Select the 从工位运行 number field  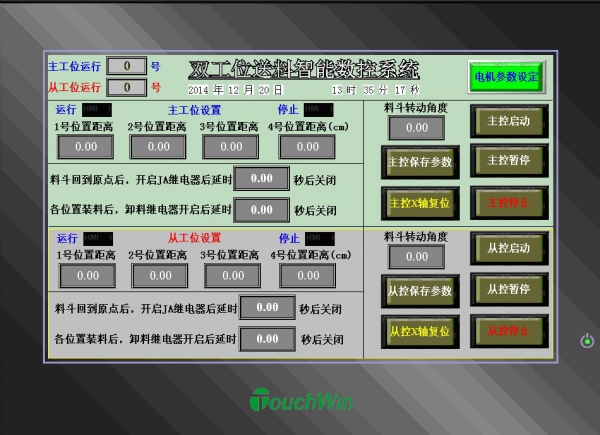pos(126,87)
